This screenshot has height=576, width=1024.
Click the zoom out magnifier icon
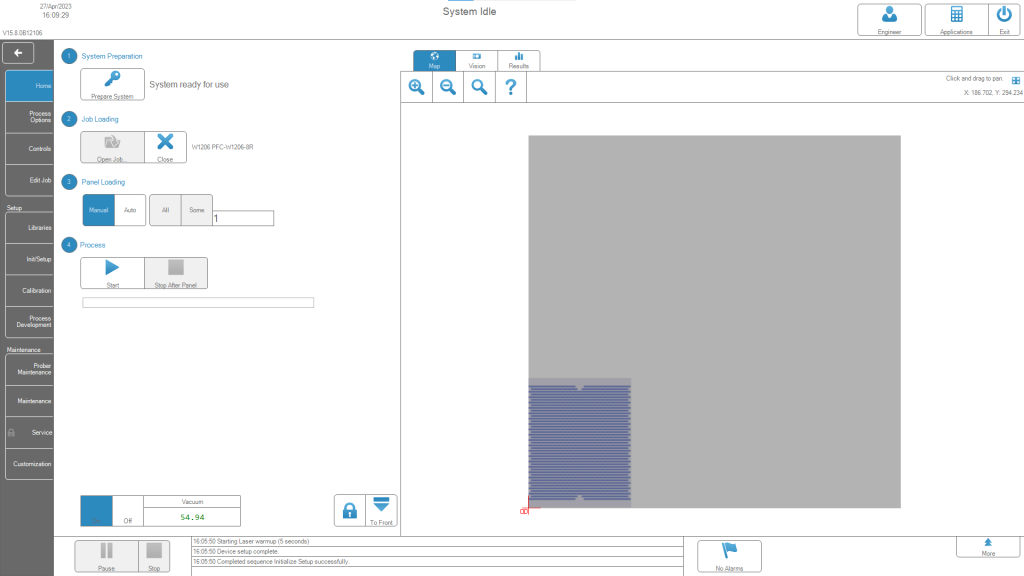click(x=448, y=87)
